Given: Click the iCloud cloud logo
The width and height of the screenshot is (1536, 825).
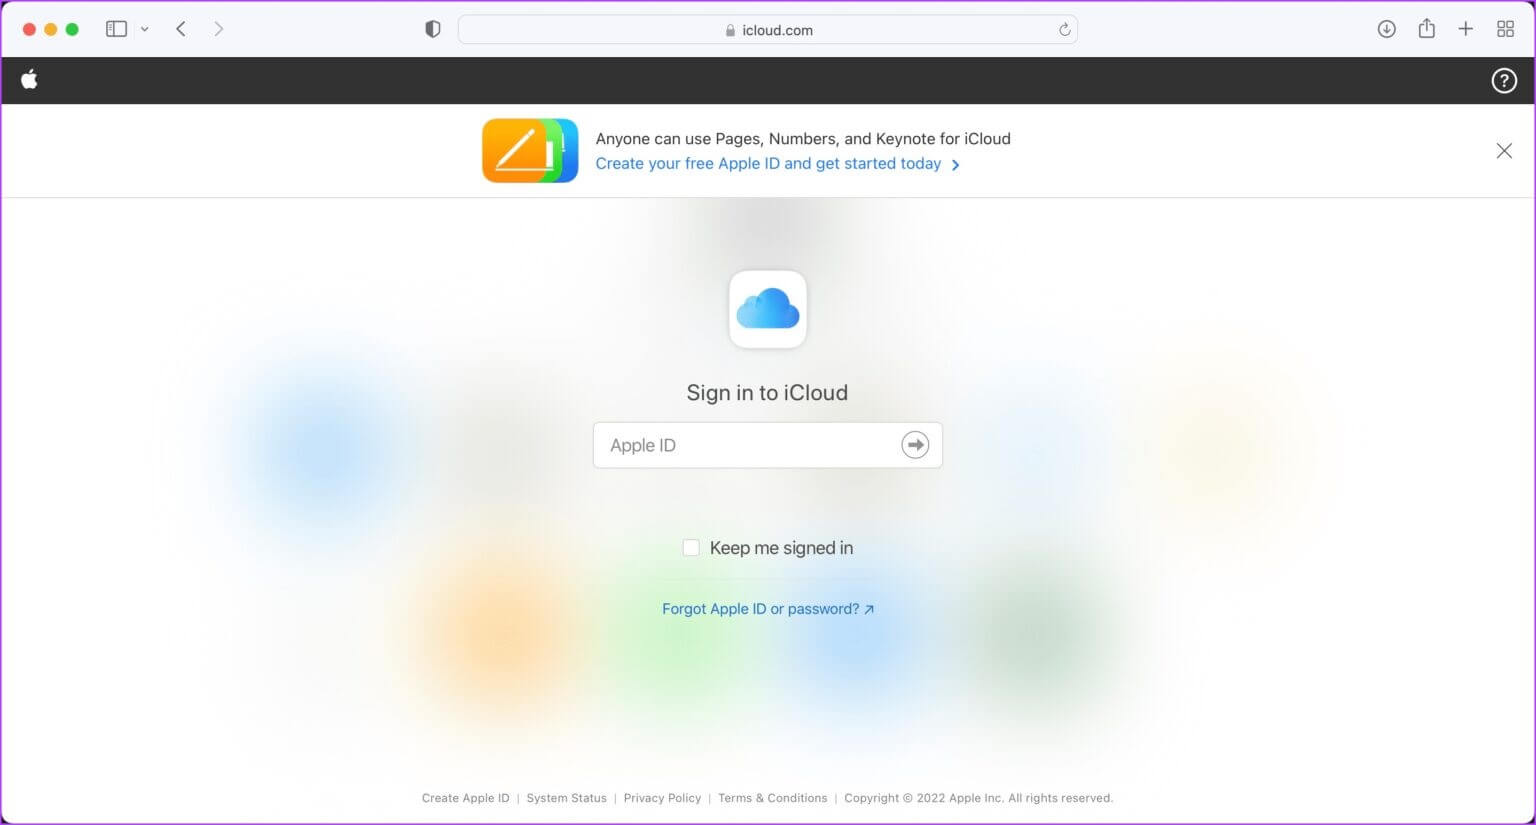Looking at the screenshot, I should click(768, 309).
